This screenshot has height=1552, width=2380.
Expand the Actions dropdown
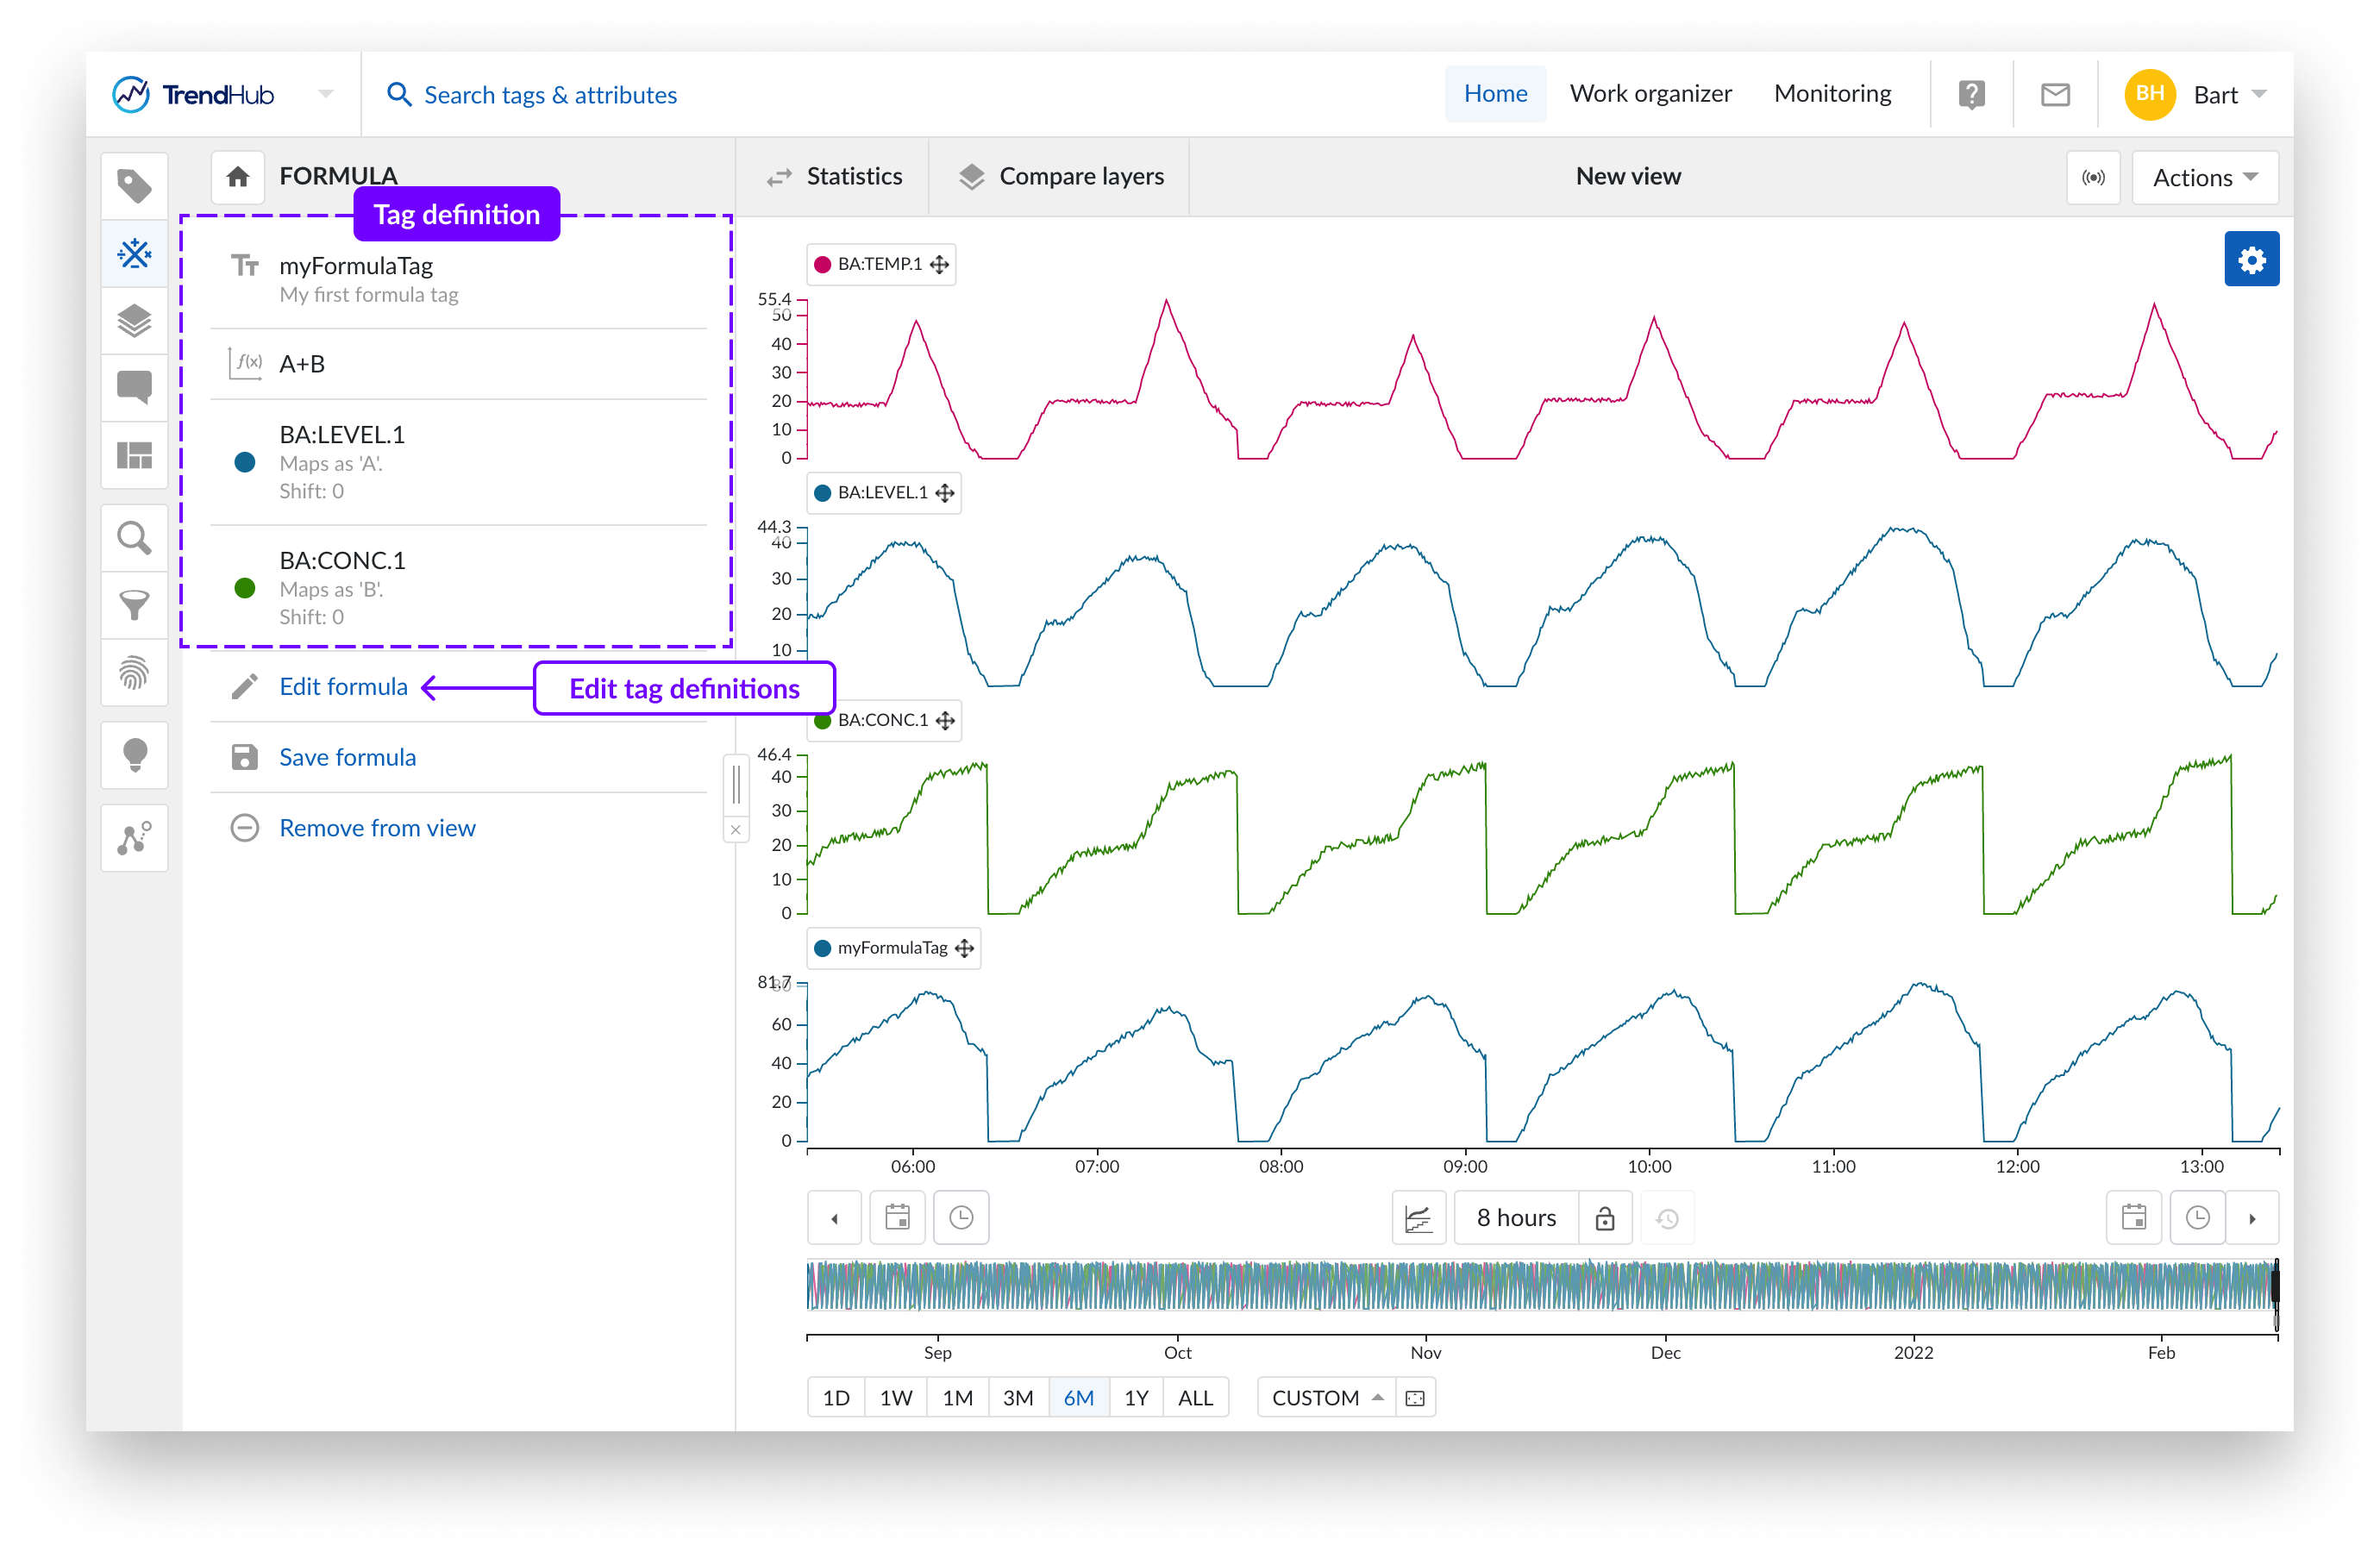pyautogui.click(x=2204, y=178)
